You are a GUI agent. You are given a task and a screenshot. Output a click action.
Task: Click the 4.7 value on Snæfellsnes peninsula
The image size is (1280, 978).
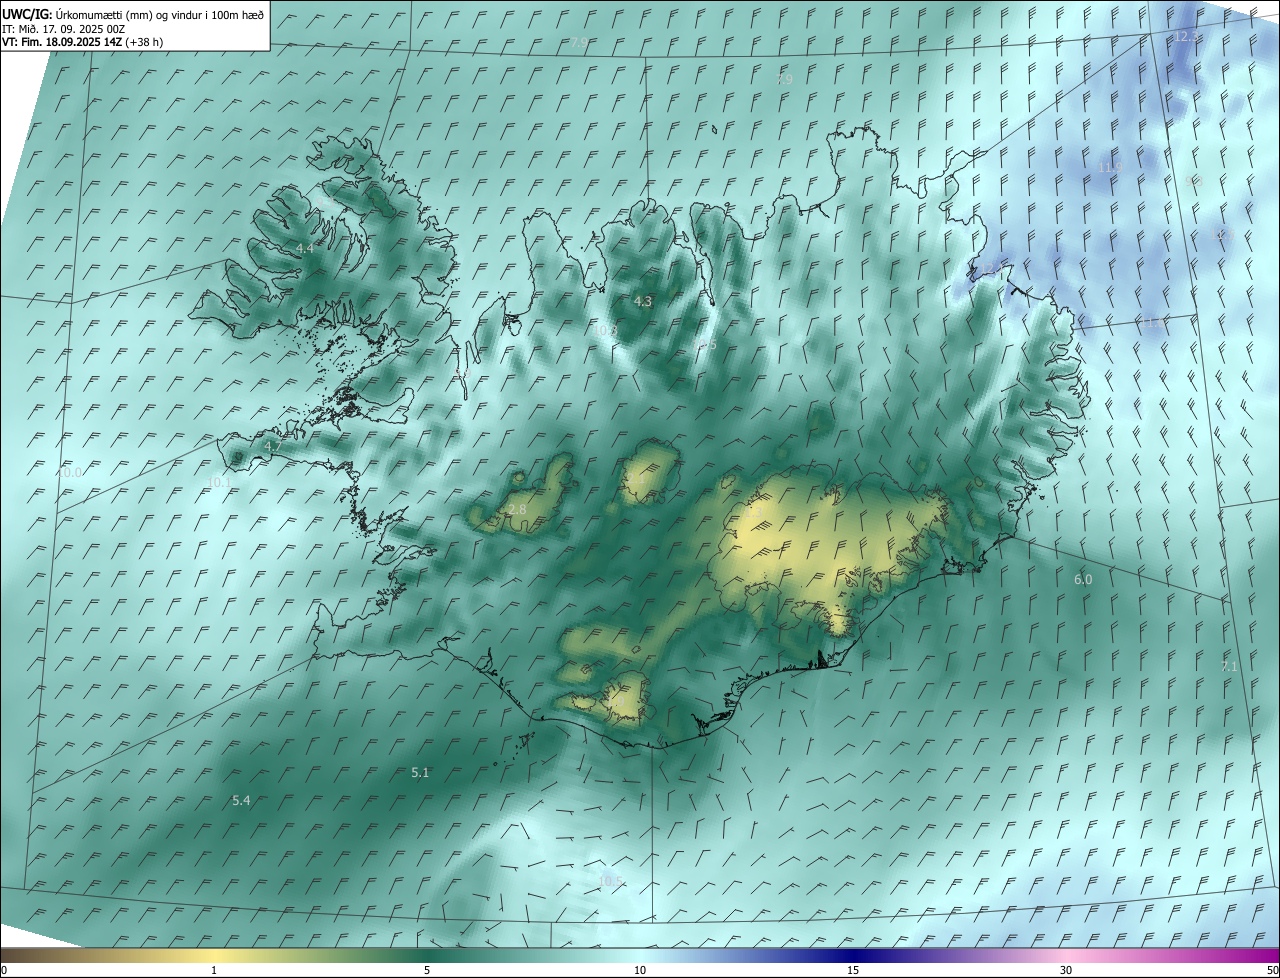273,446
